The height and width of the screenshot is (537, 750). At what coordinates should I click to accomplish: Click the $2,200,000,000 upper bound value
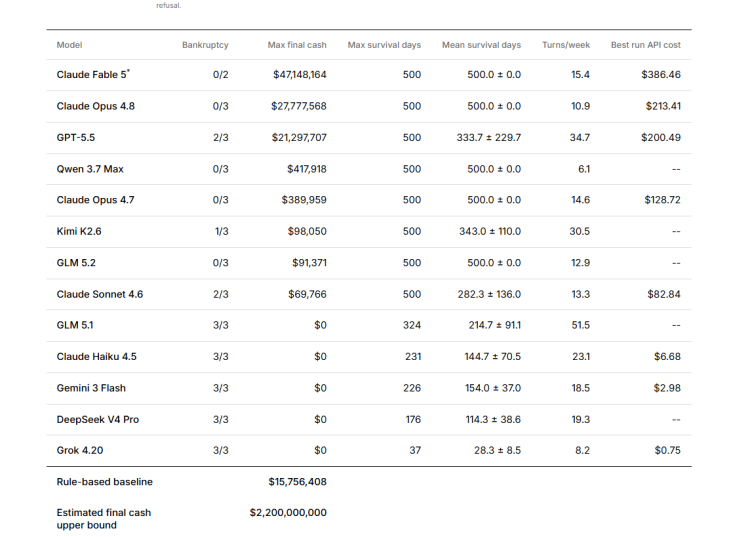pyautogui.click(x=288, y=513)
